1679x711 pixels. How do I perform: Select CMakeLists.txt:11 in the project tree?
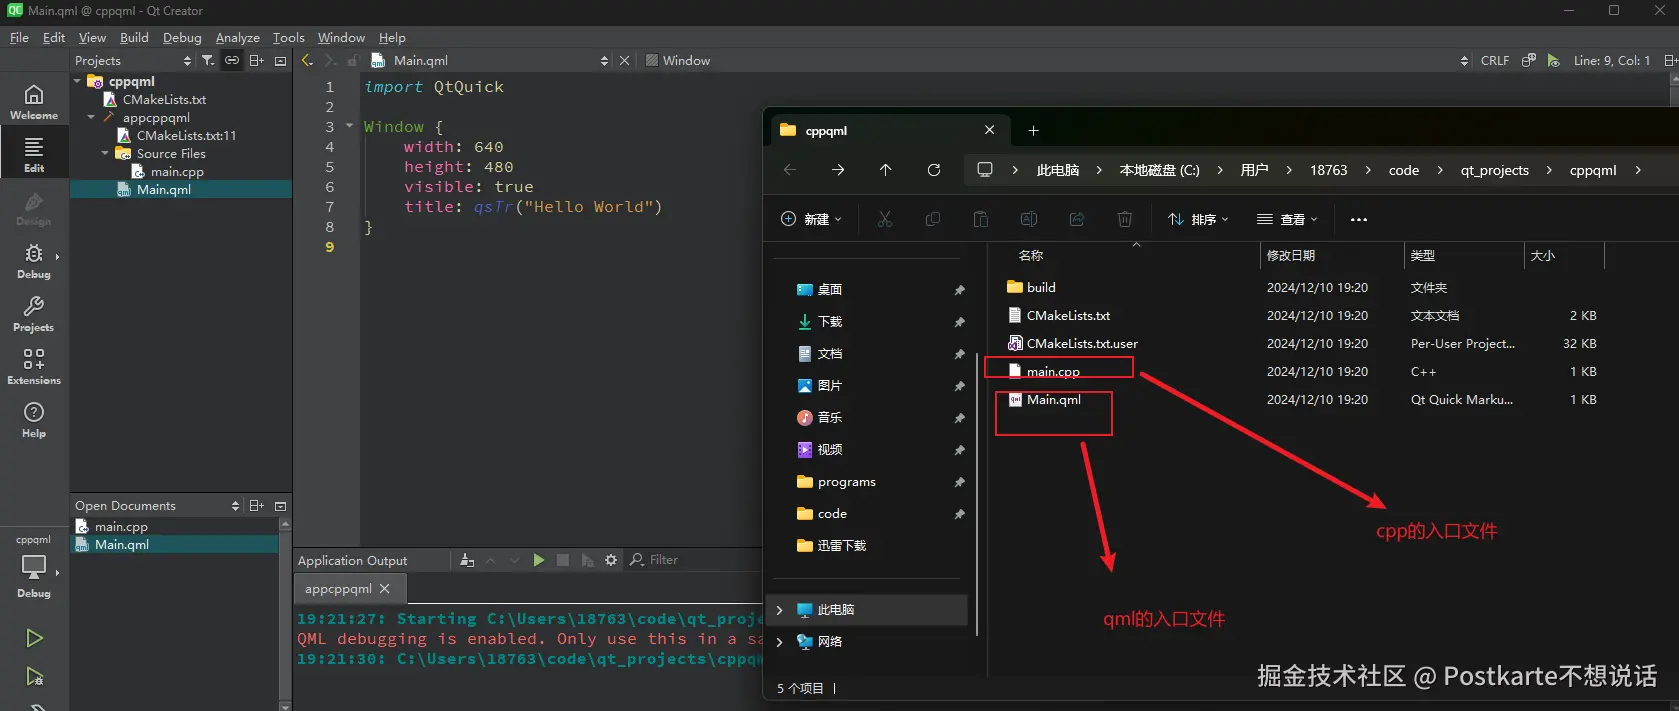click(x=186, y=135)
